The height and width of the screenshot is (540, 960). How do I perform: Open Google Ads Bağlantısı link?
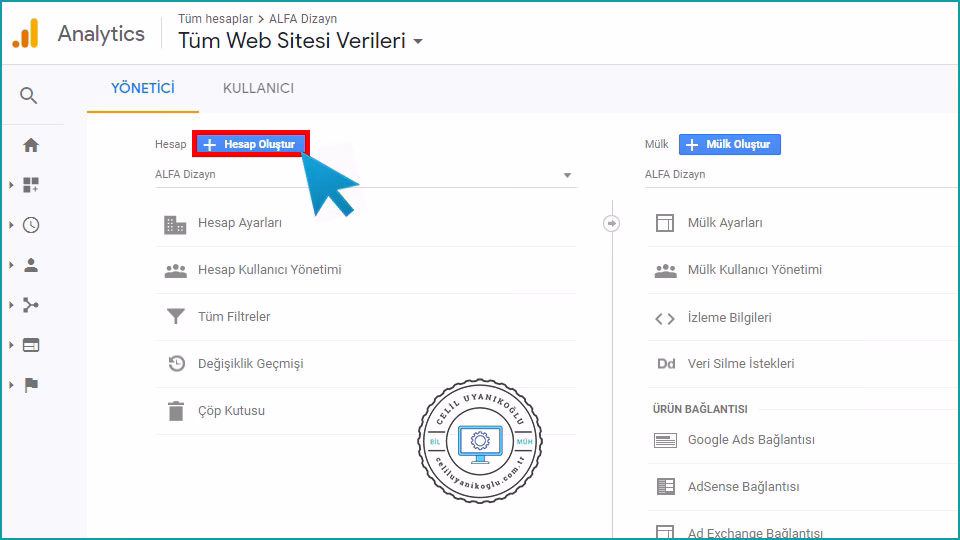click(x=751, y=440)
